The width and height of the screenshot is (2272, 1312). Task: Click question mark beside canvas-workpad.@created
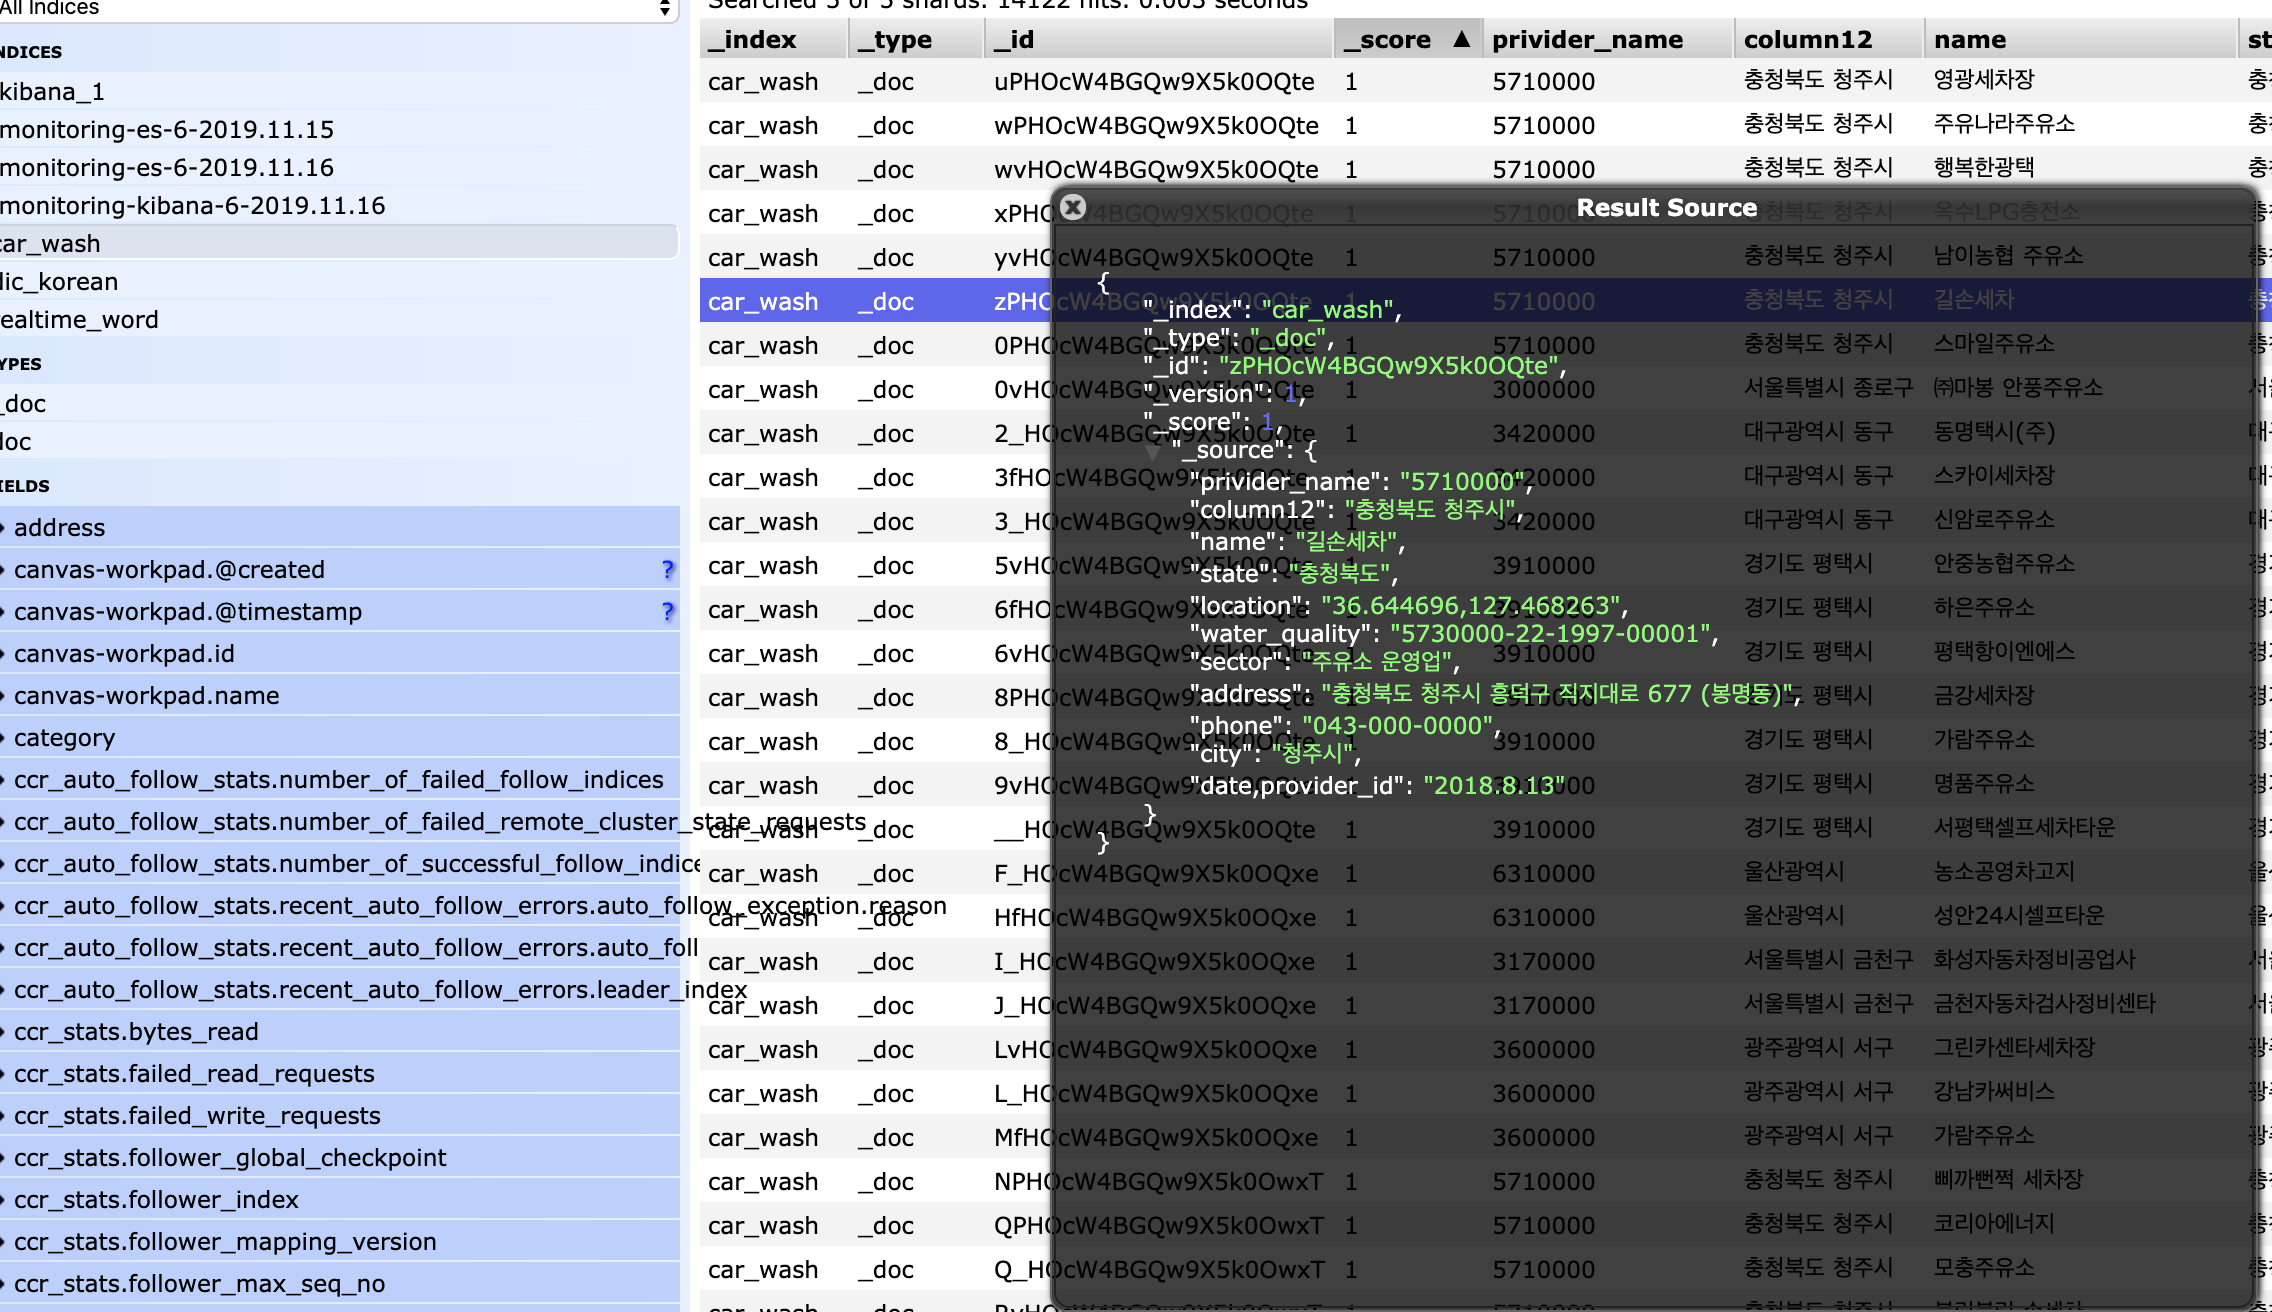pyautogui.click(x=668, y=569)
